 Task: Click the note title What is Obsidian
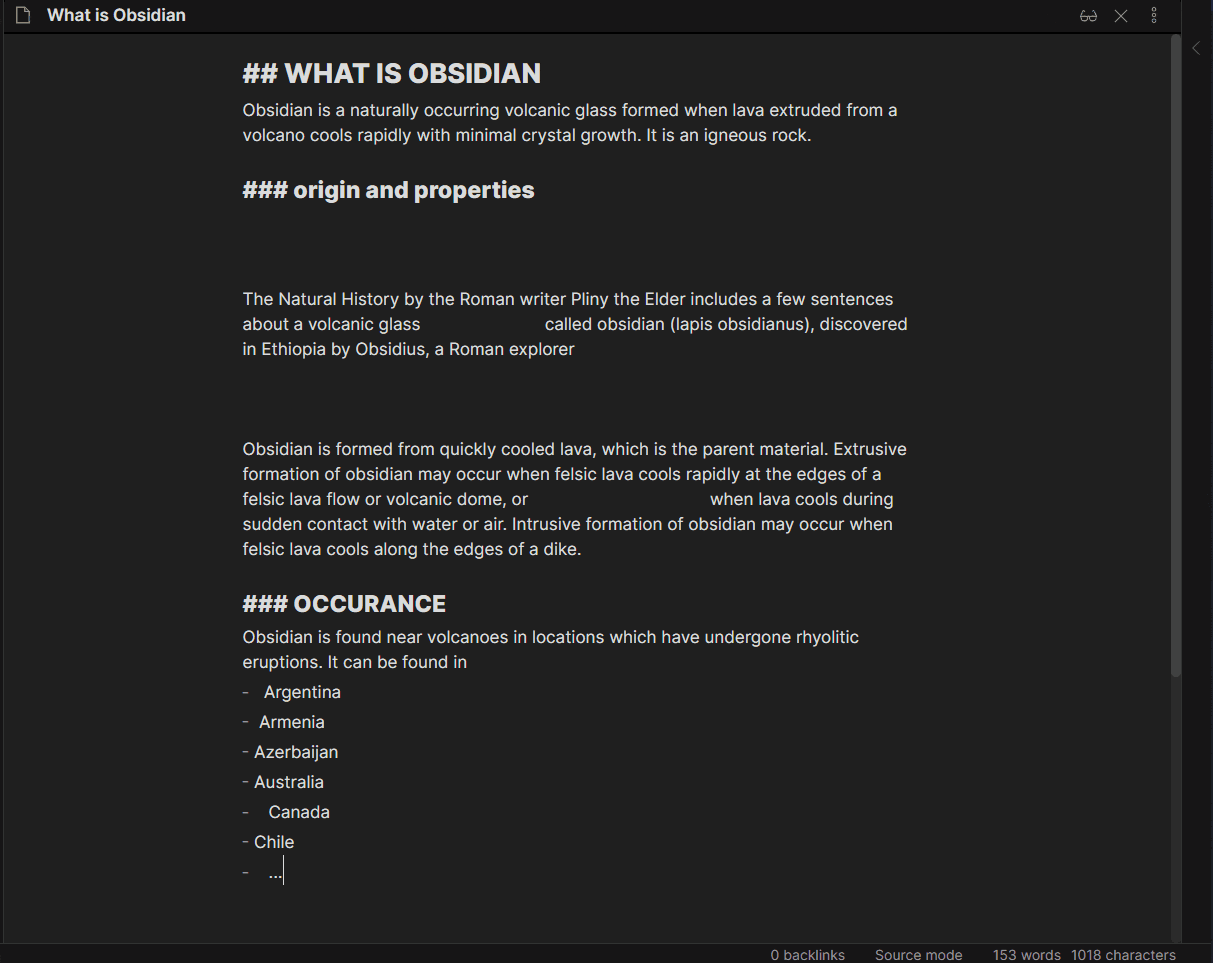[x=116, y=15]
